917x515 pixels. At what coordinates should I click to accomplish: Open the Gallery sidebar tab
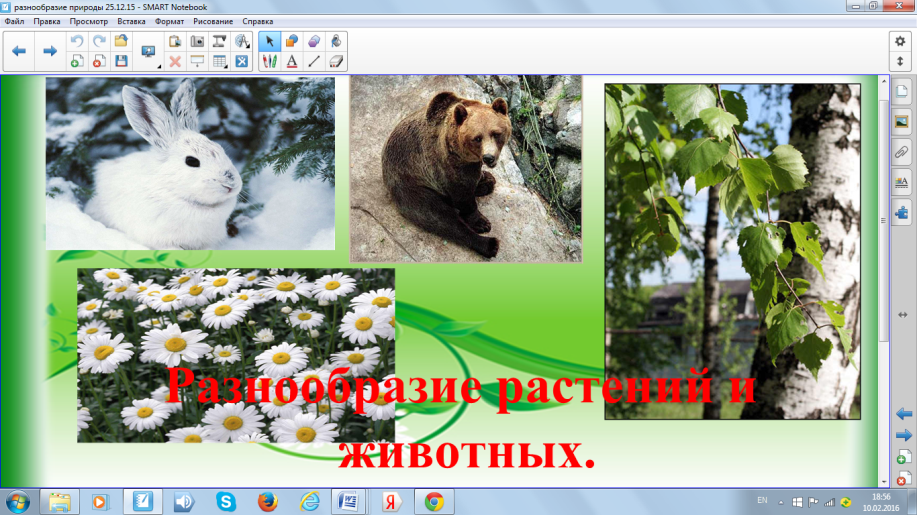click(901, 122)
